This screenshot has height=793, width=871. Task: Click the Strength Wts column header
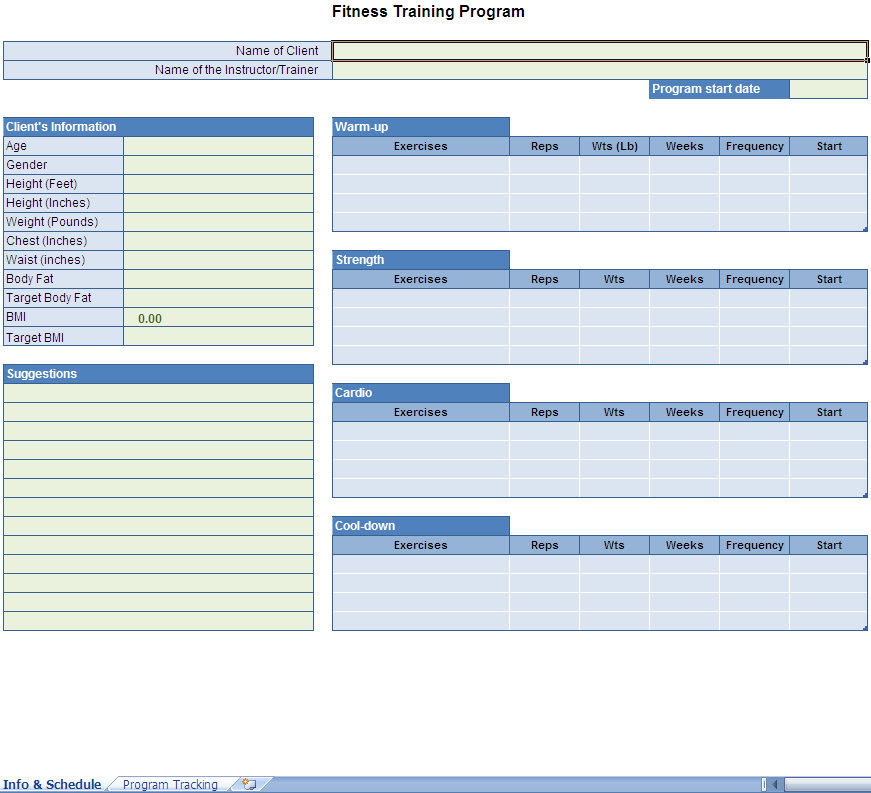coord(614,279)
